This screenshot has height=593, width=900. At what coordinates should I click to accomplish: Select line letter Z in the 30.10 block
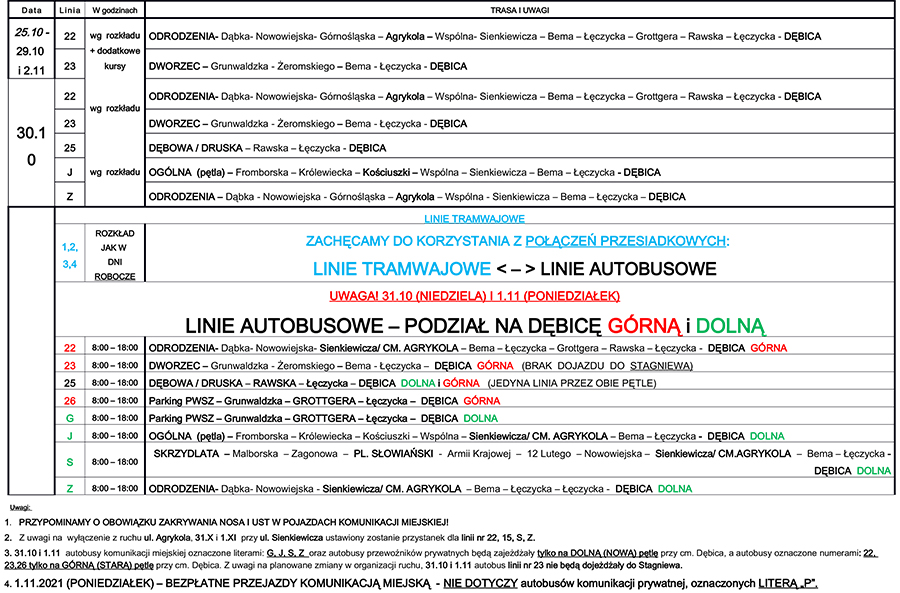click(70, 196)
